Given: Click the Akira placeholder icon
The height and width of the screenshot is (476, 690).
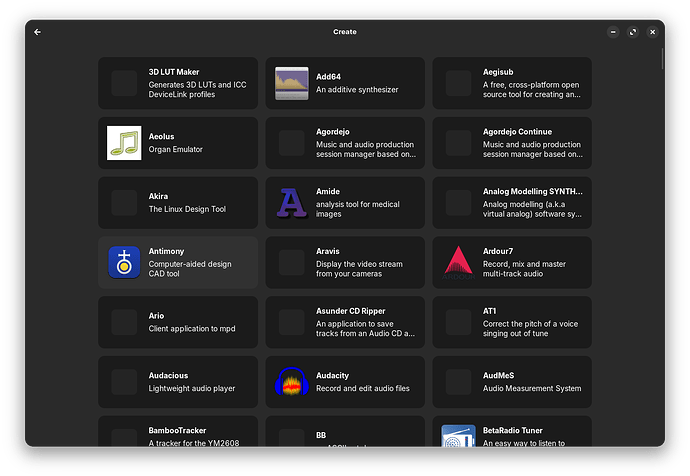Looking at the screenshot, I should [124, 203].
